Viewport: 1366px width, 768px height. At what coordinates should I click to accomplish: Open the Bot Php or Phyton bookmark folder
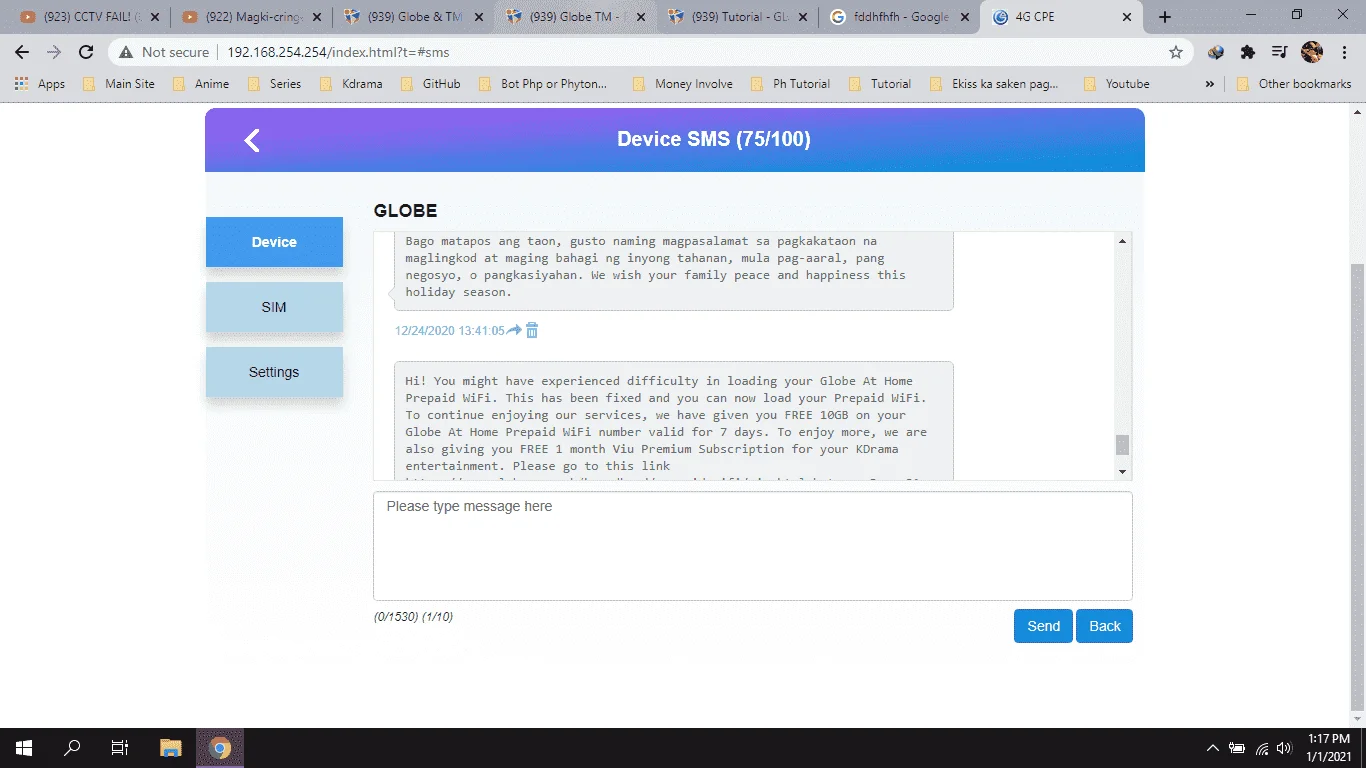tap(543, 84)
